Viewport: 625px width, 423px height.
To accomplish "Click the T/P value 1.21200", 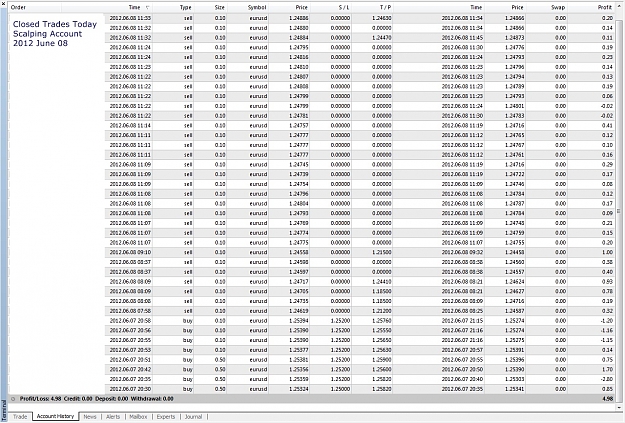I will pos(381,311).
